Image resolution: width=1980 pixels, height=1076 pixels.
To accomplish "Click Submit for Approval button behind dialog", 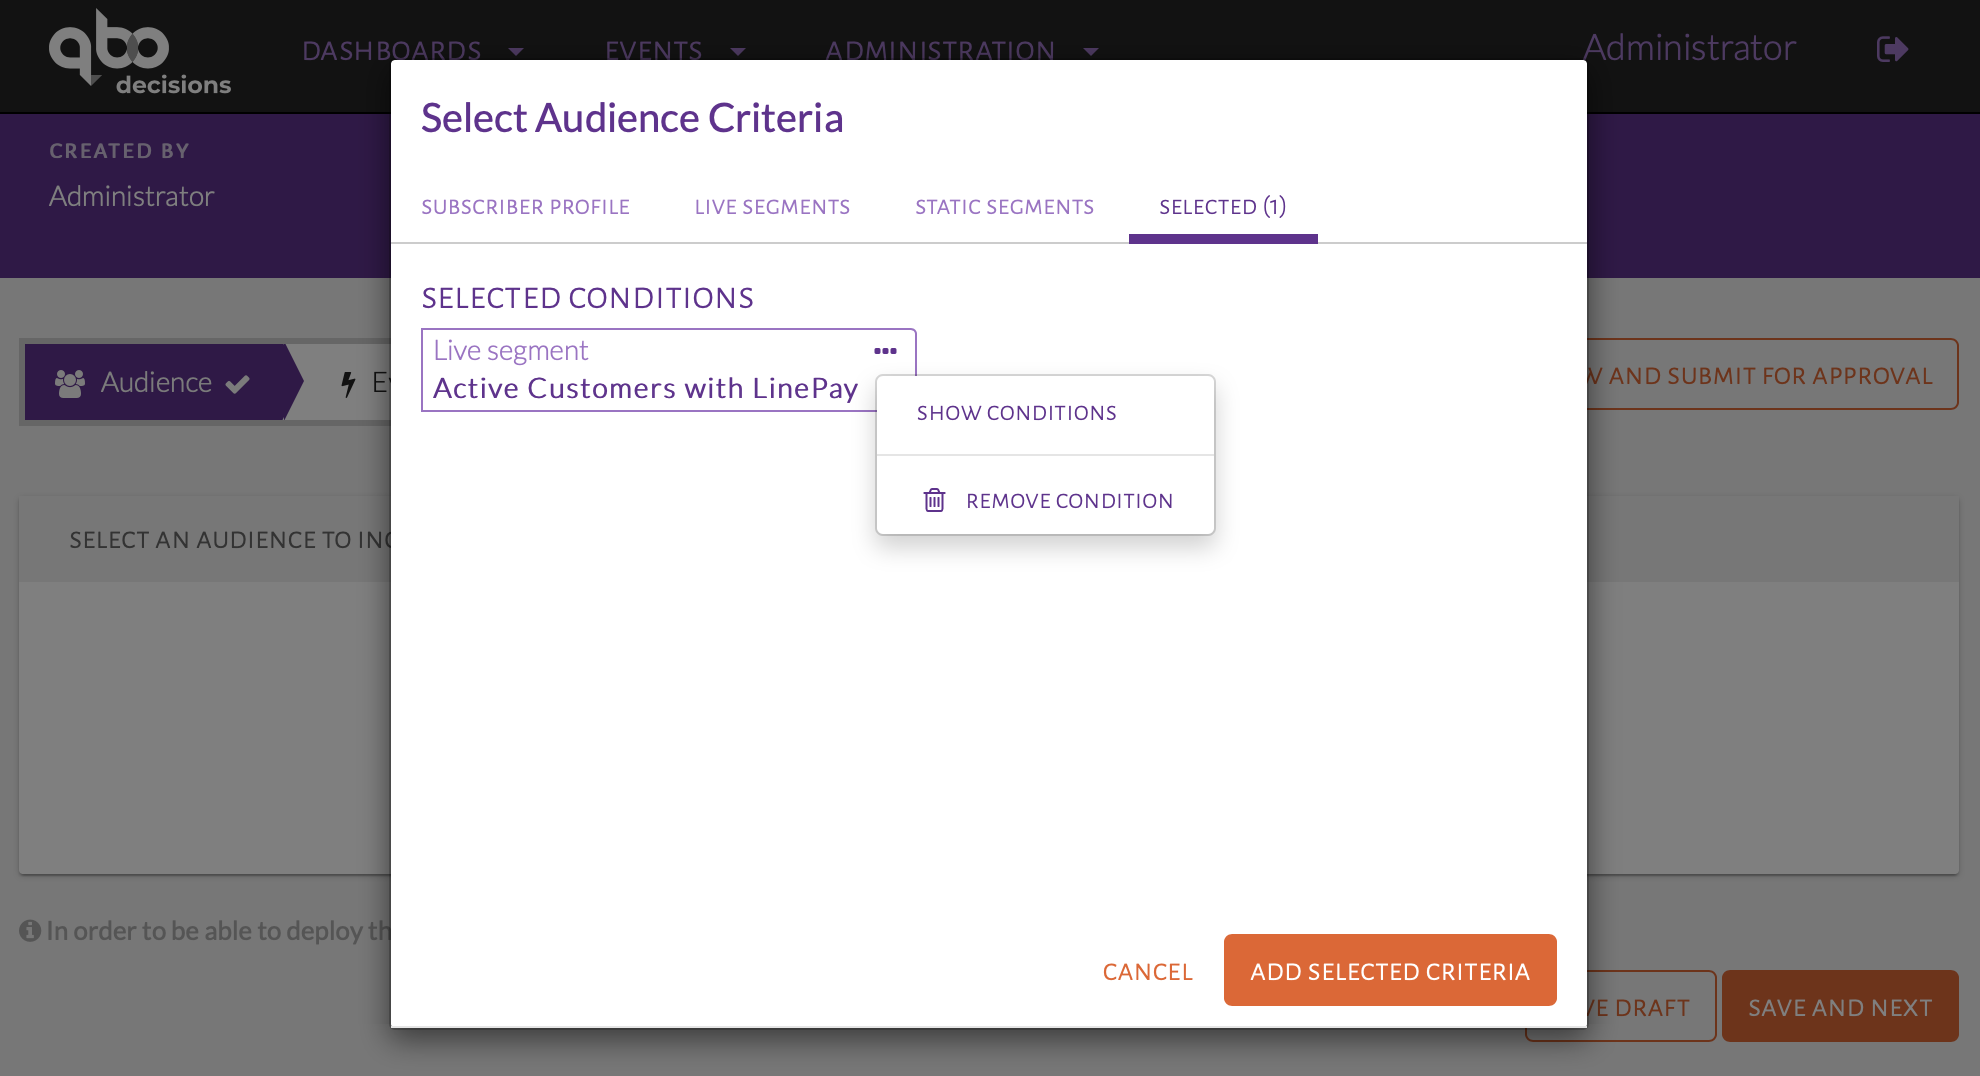I will pyautogui.click(x=1772, y=375).
